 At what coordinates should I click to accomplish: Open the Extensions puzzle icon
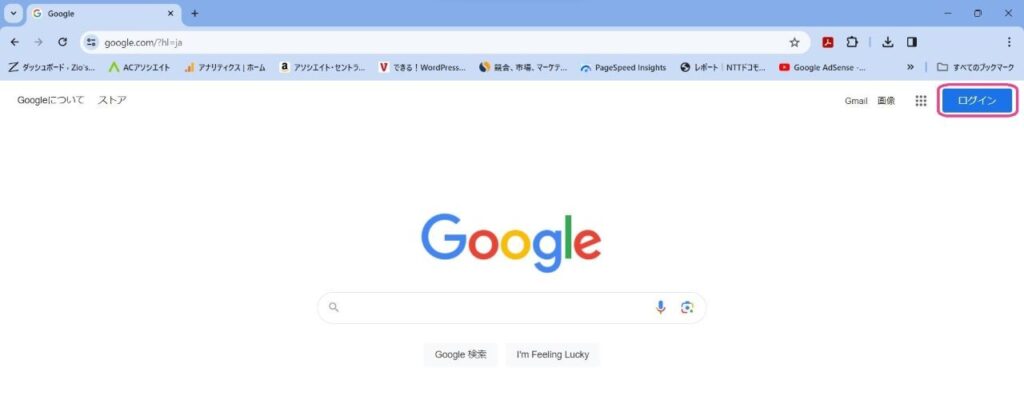coord(852,42)
